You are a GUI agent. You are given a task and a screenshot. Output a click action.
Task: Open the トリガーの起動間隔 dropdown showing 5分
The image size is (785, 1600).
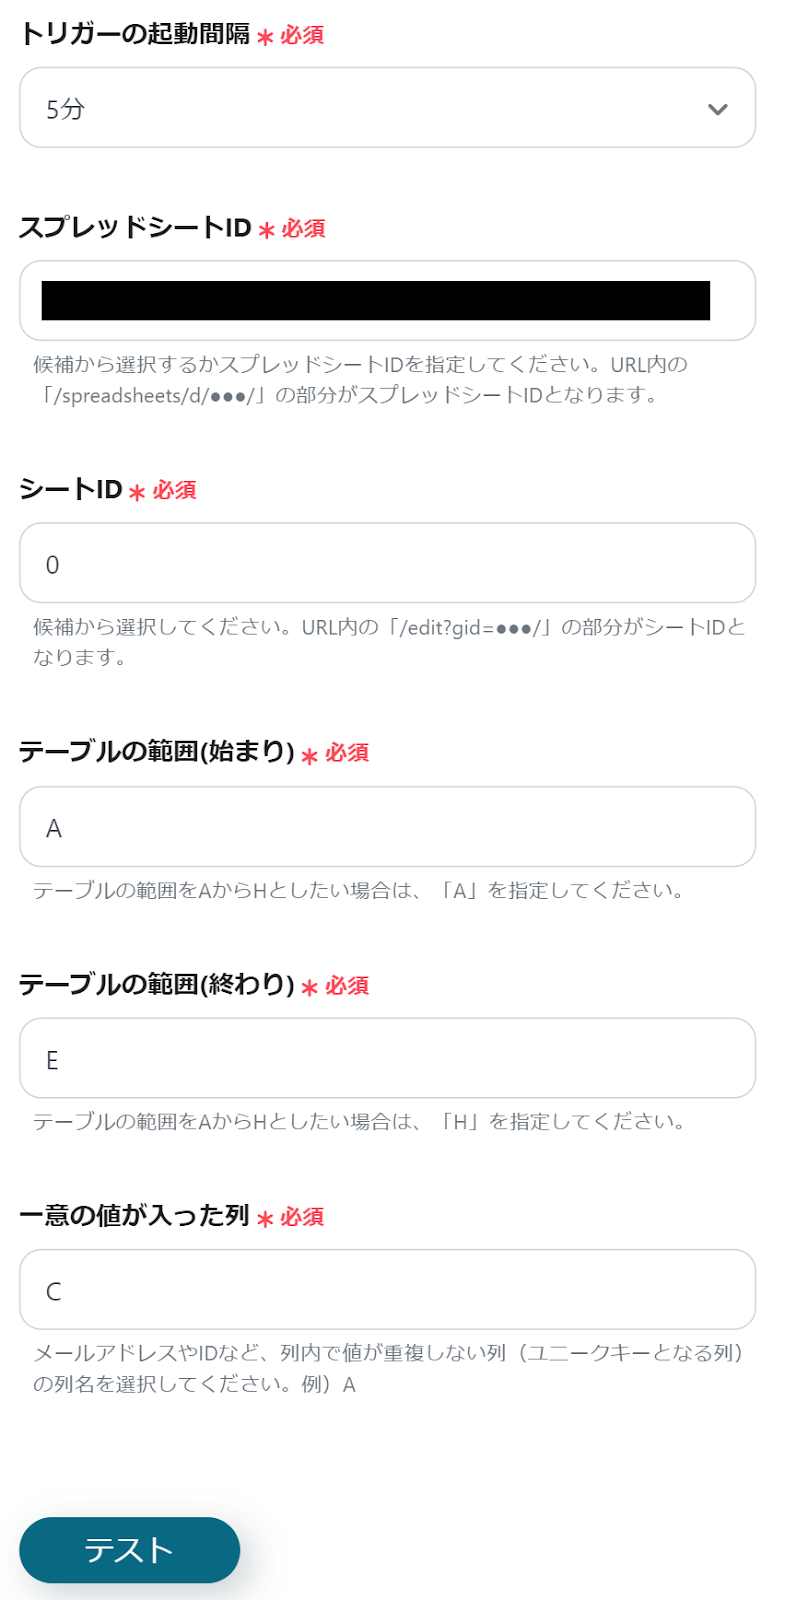(x=387, y=108)
